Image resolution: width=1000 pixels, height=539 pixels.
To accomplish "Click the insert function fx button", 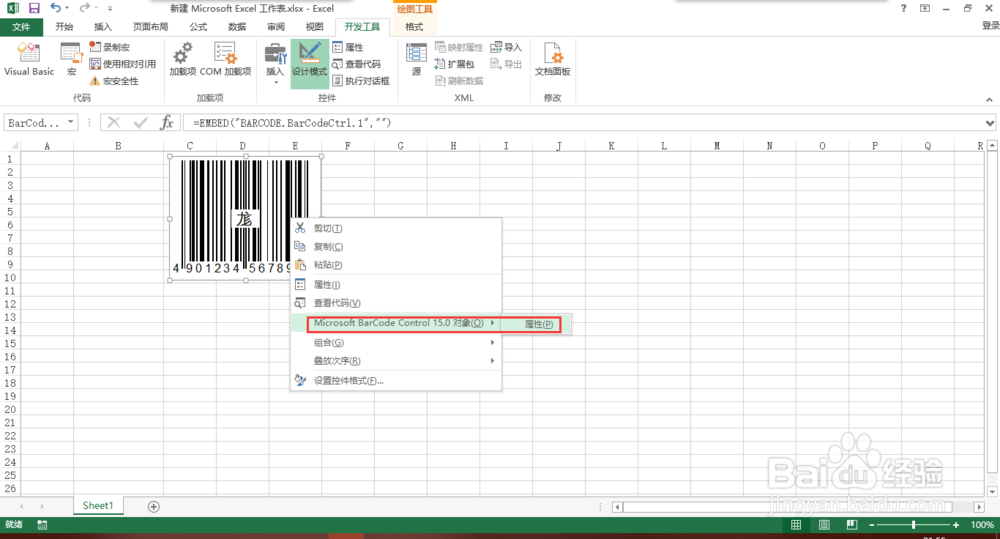I will [166, 122].
